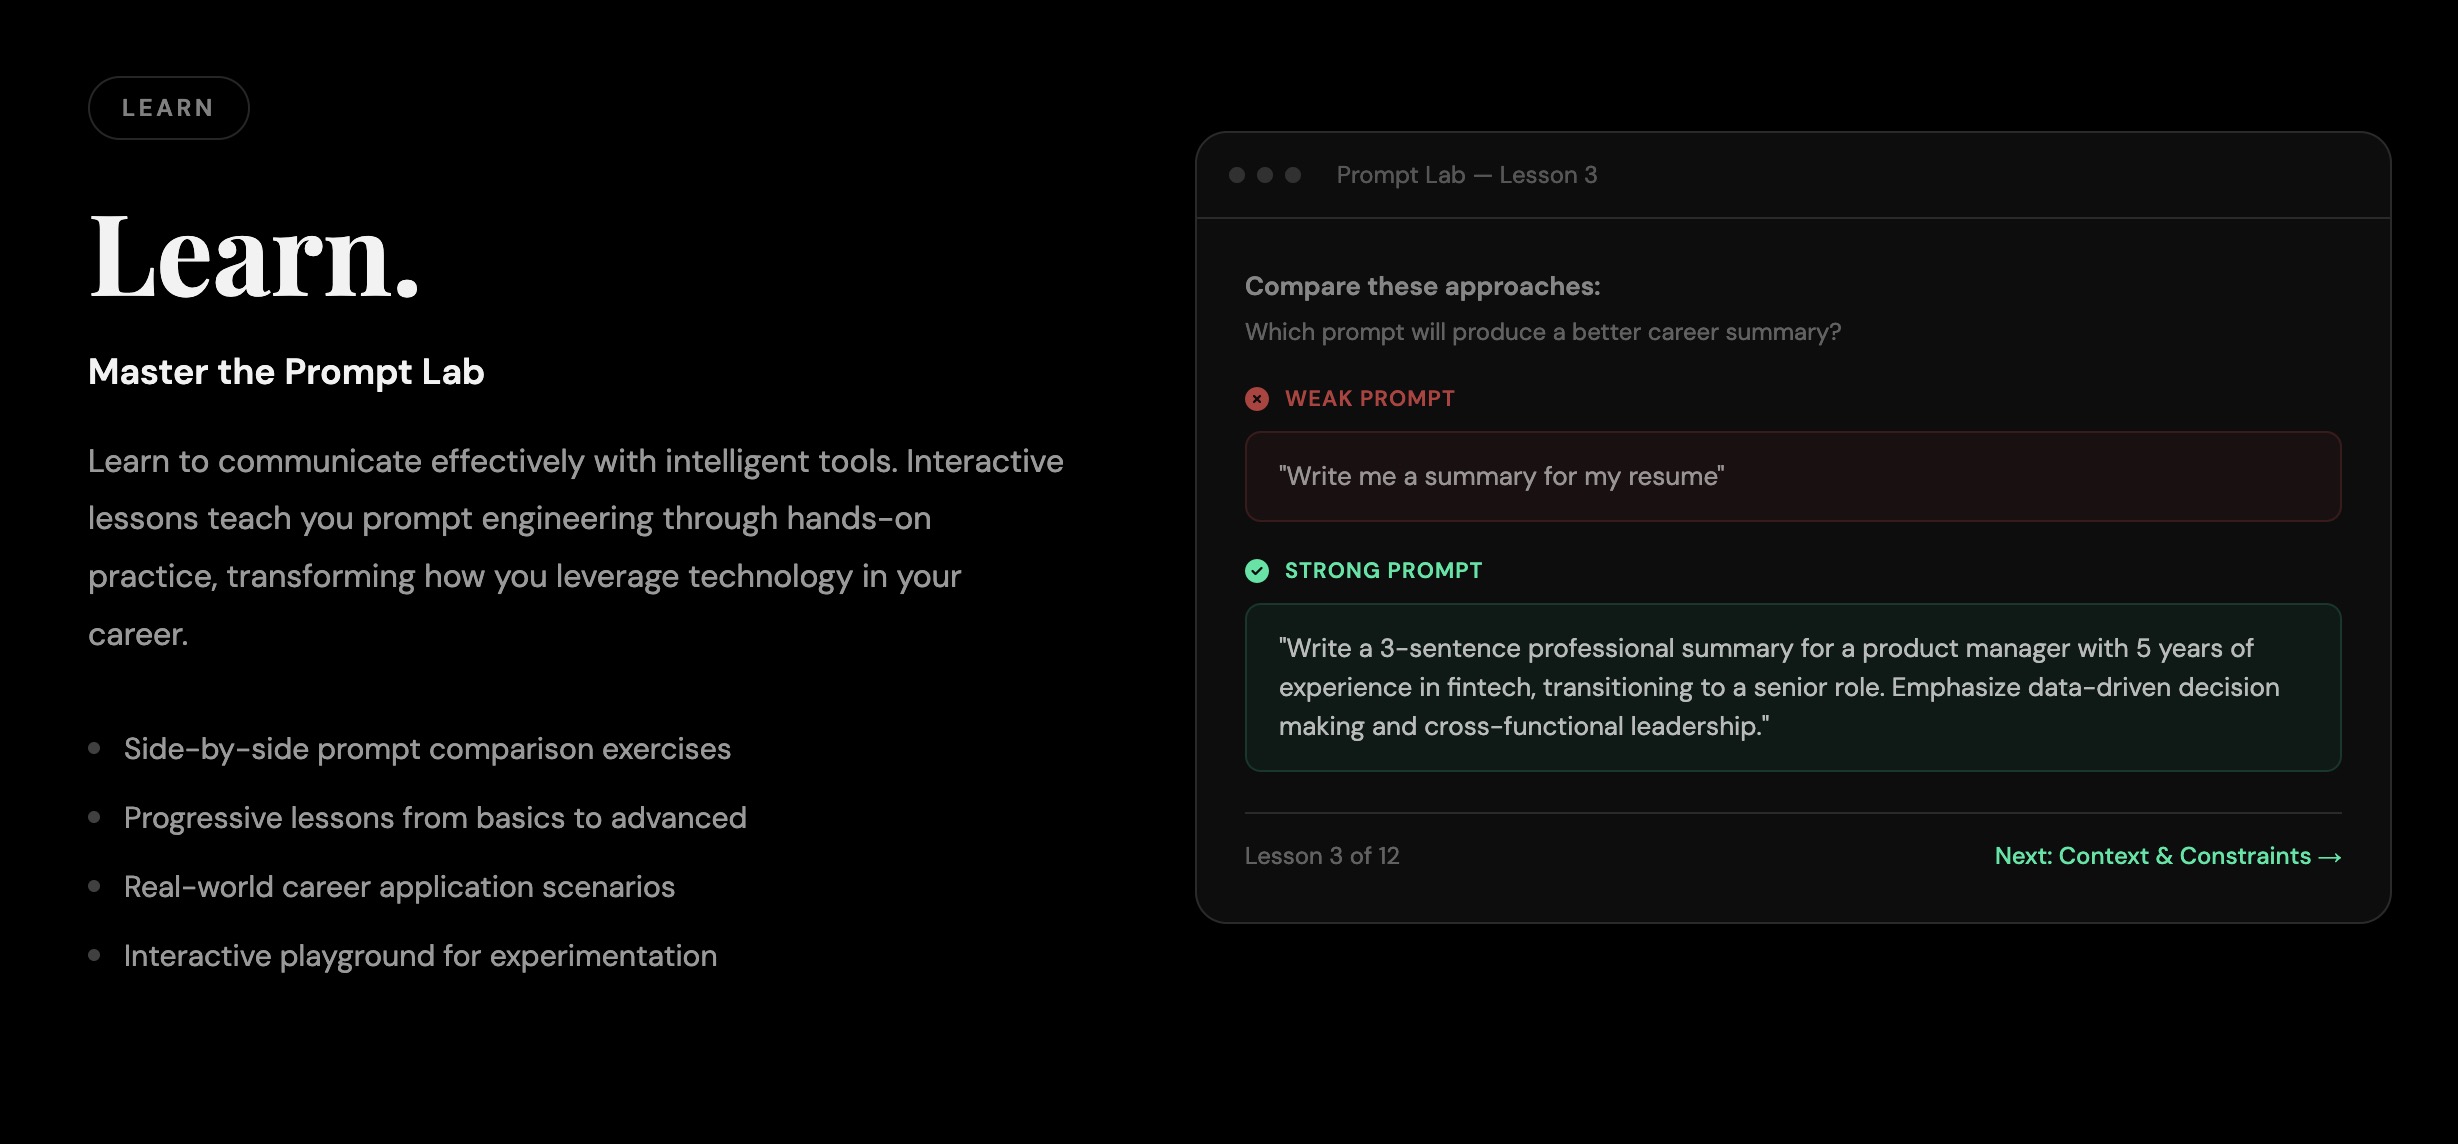Click the first window dot in mockup header
This screenshot has width=2458, height=1144.
coord(1237,175)
